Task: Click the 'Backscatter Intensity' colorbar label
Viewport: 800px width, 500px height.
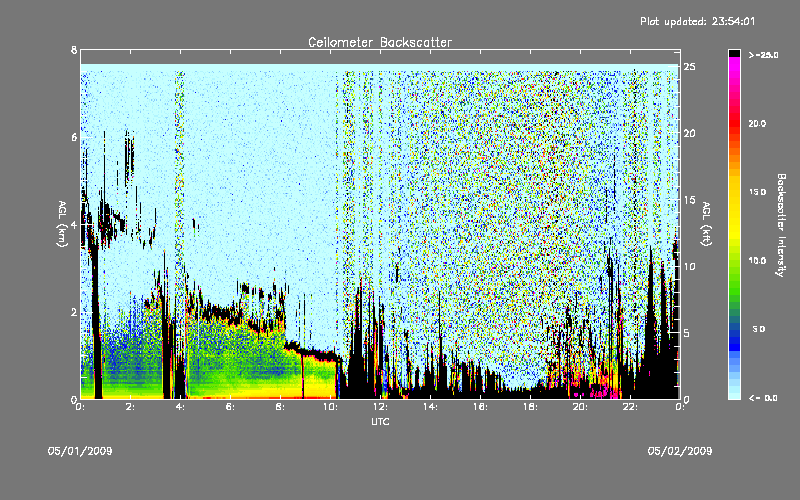Action: pos(781,225)
